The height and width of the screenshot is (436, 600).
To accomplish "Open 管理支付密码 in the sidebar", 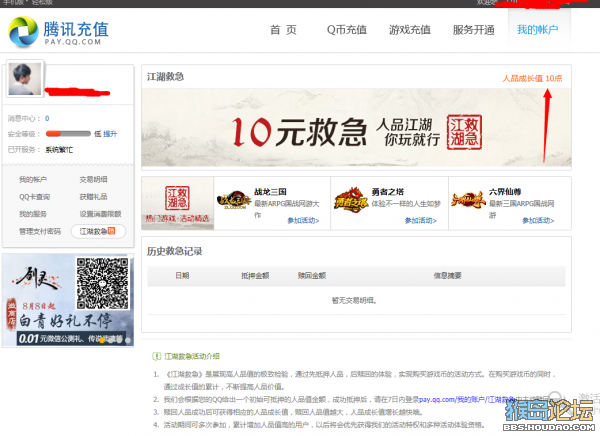I will point(40,231).
